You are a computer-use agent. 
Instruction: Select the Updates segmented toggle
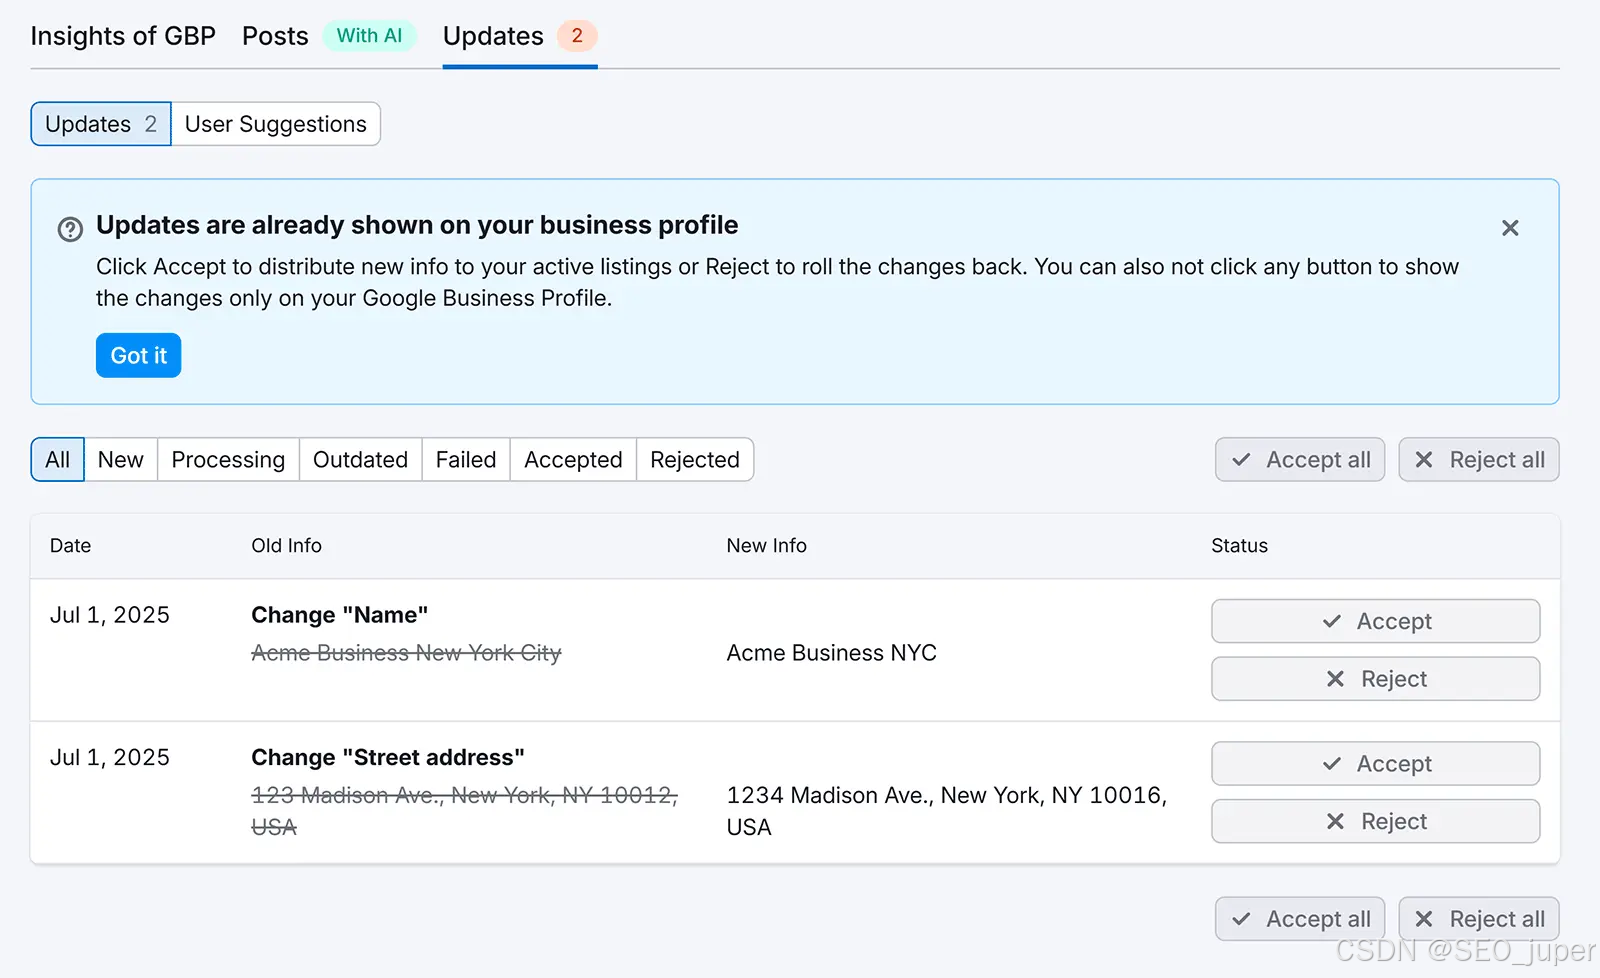tap(101, 124)
